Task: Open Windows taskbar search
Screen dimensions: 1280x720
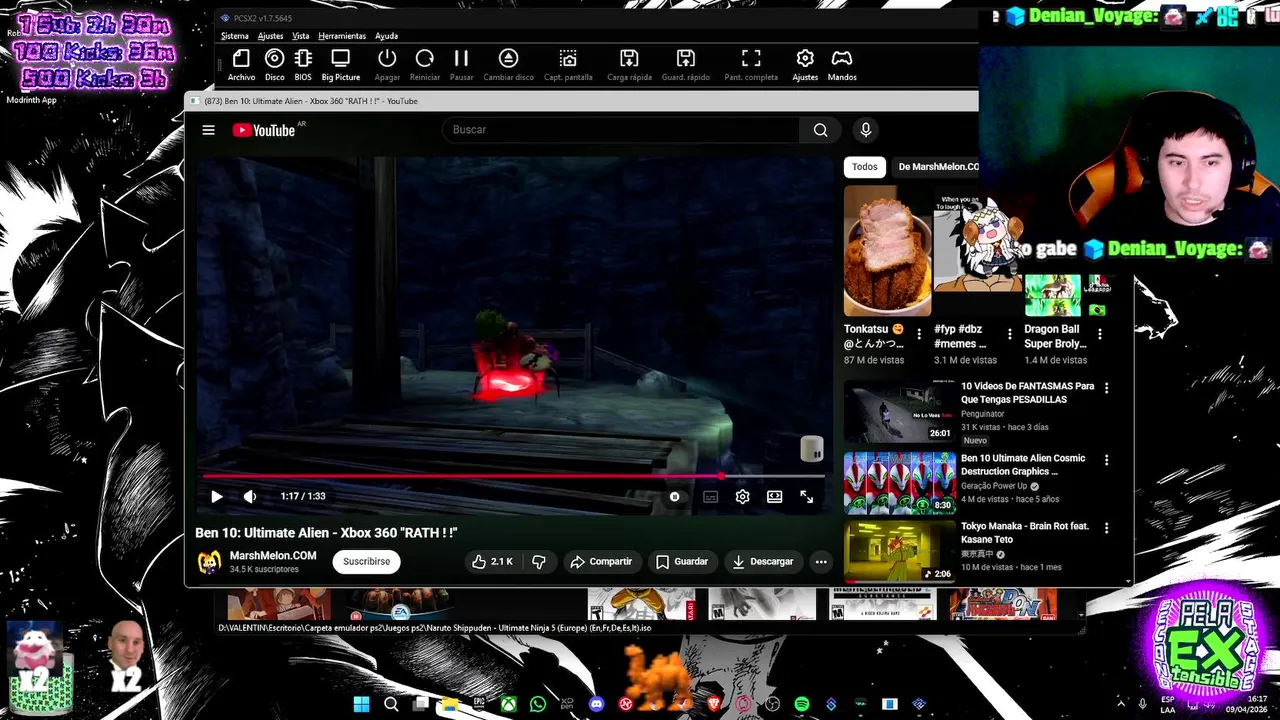Action: coord(391,704)
